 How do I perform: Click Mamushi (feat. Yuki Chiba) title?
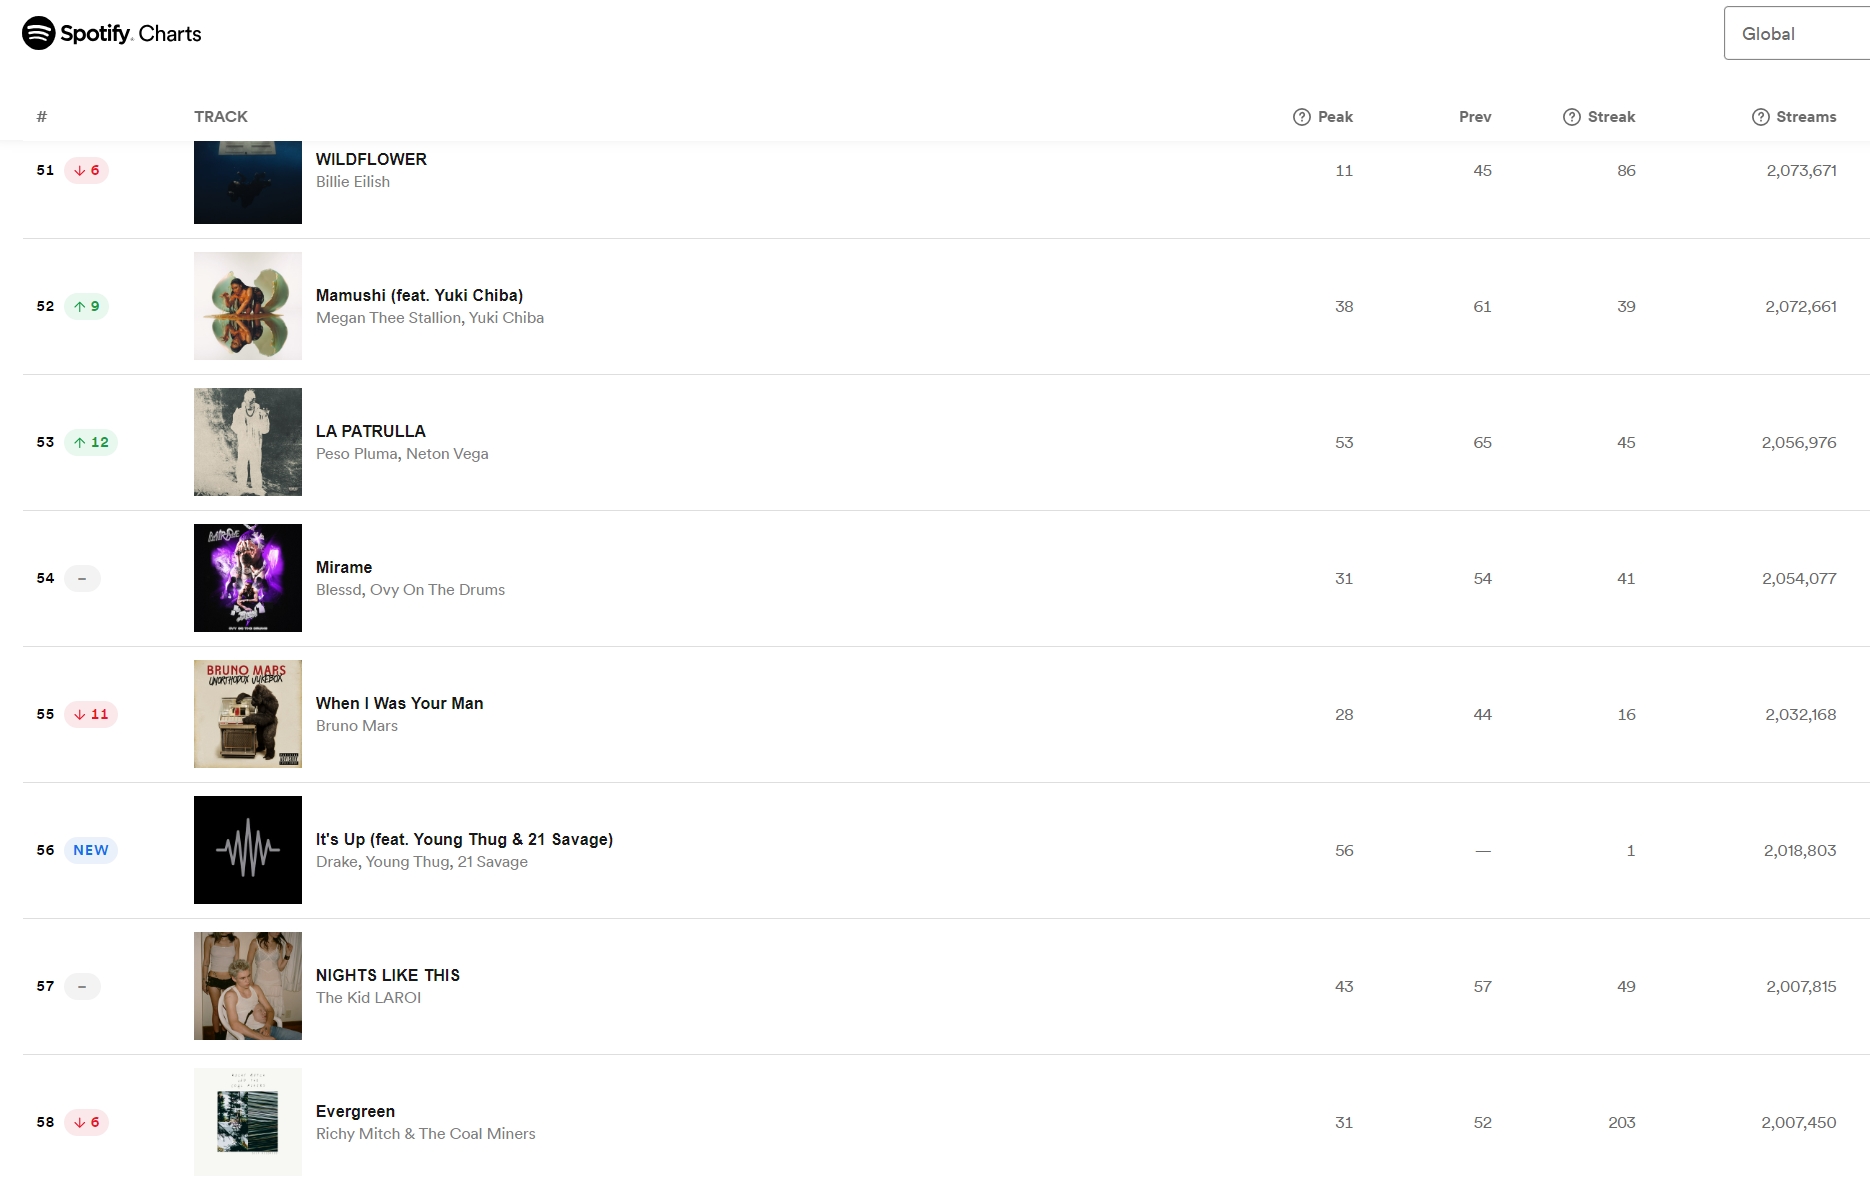tap(419, 295)
